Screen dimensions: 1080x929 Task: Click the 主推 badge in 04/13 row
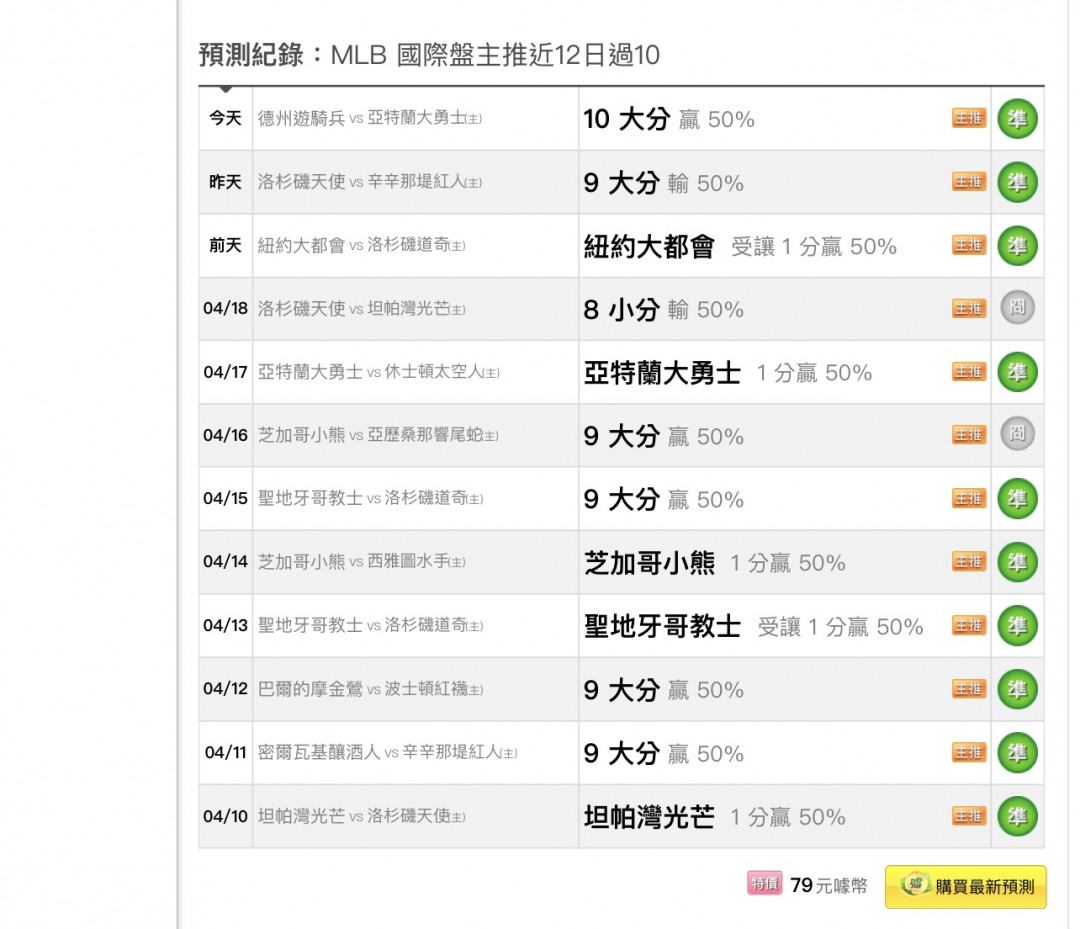[969, 625]
